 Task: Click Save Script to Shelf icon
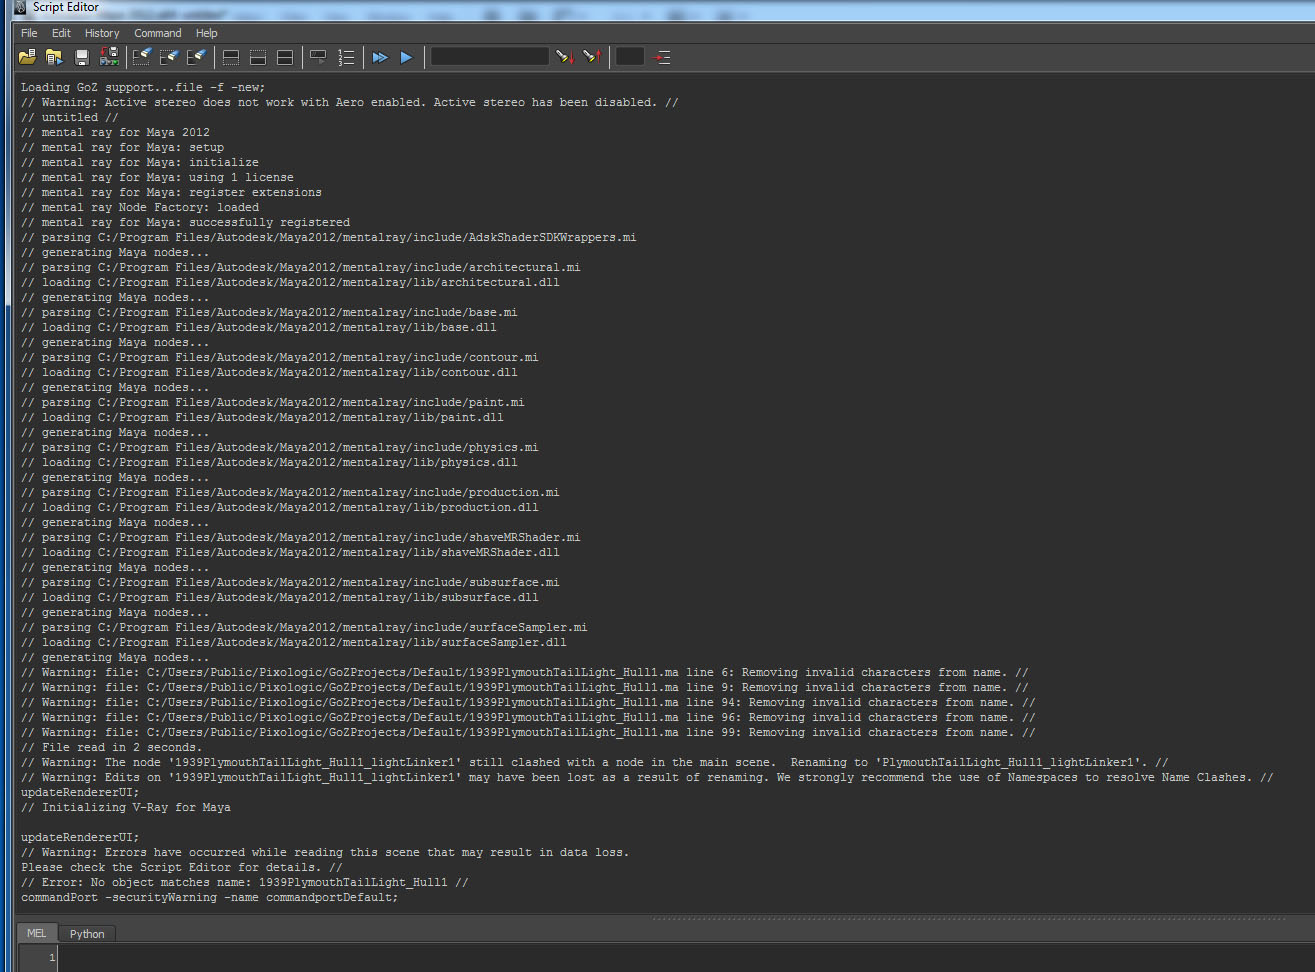point(110,57)
